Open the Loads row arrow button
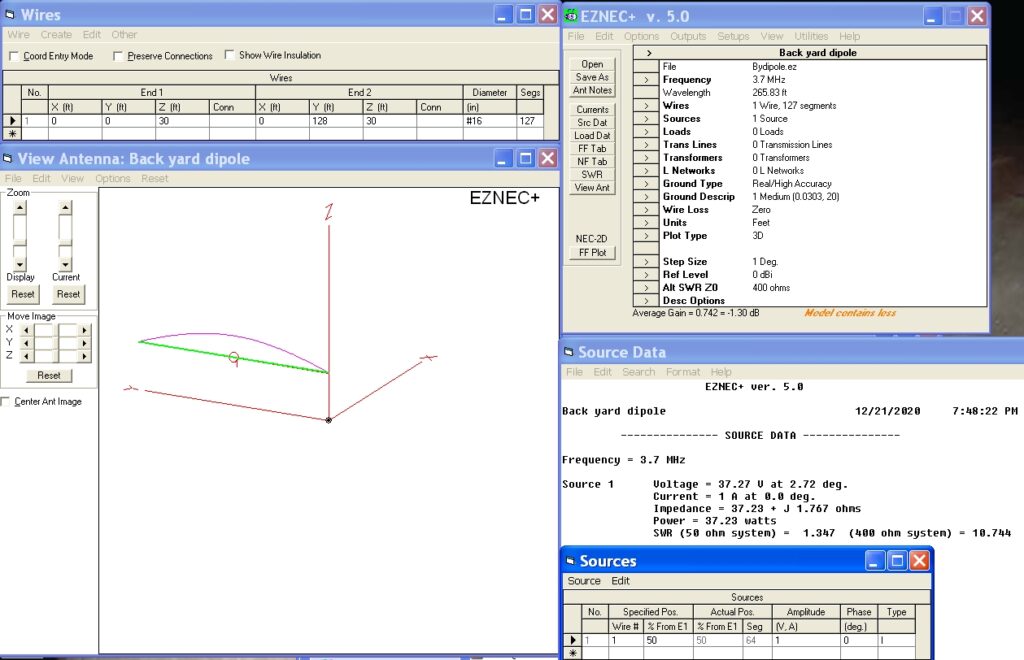Image resolution: width=1024 pixels, height=660 pixels. pyautogui.click(x=647, y=132)
